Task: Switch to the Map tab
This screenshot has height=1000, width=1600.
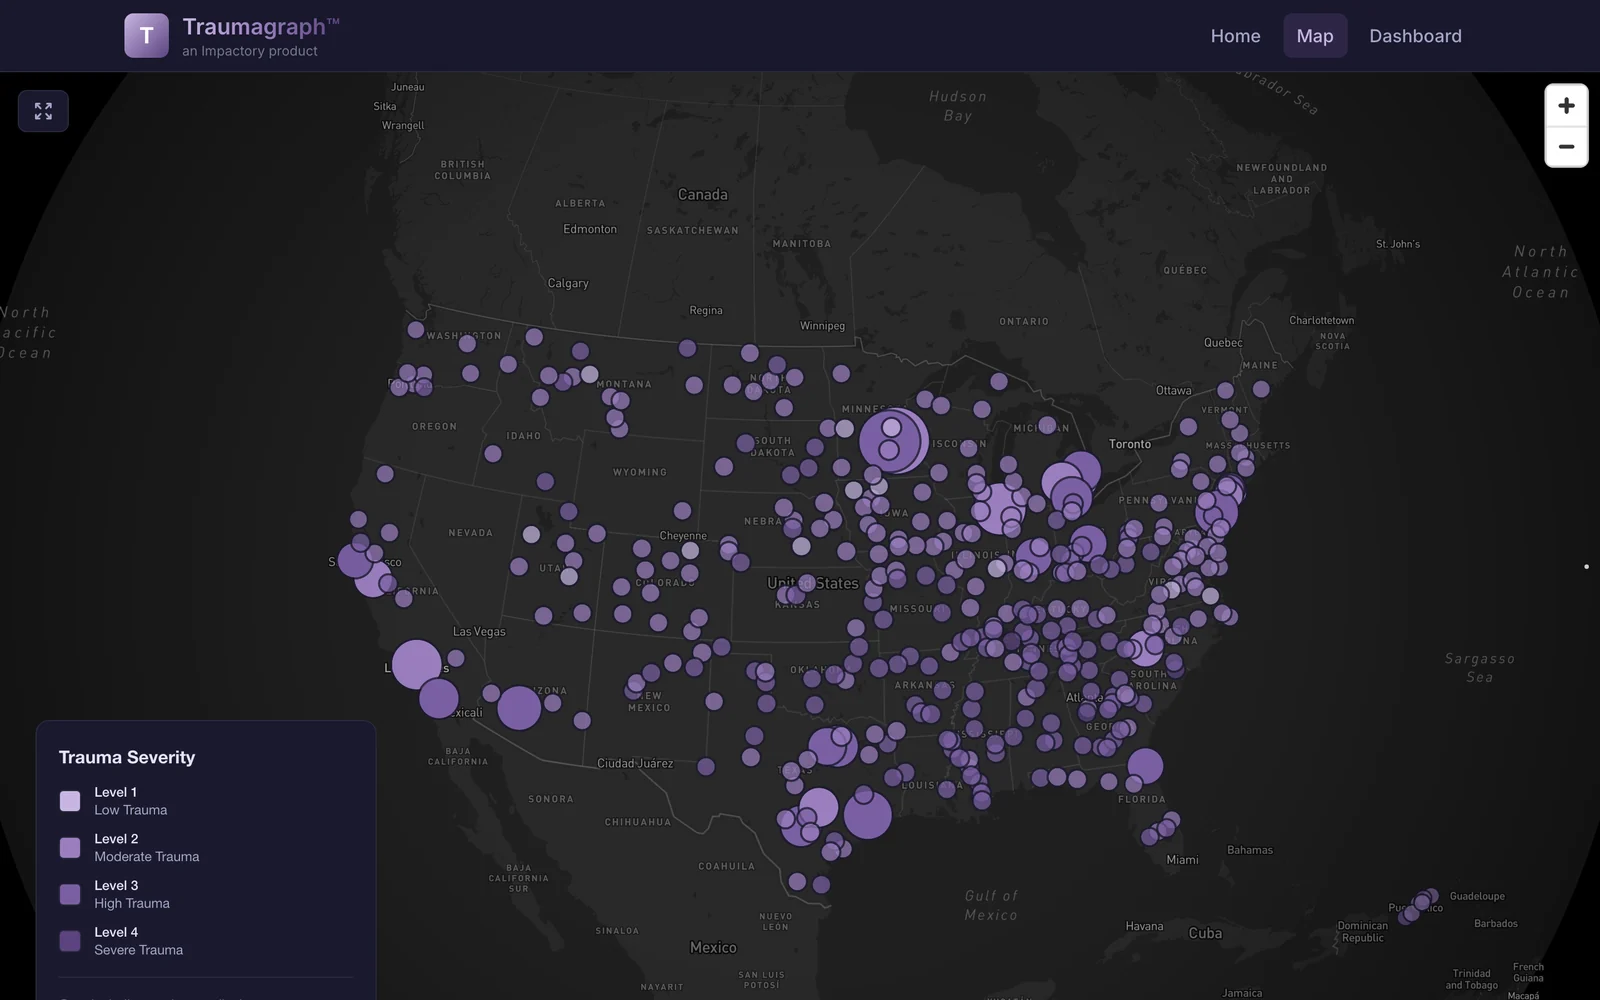Action: (1315, 36)
